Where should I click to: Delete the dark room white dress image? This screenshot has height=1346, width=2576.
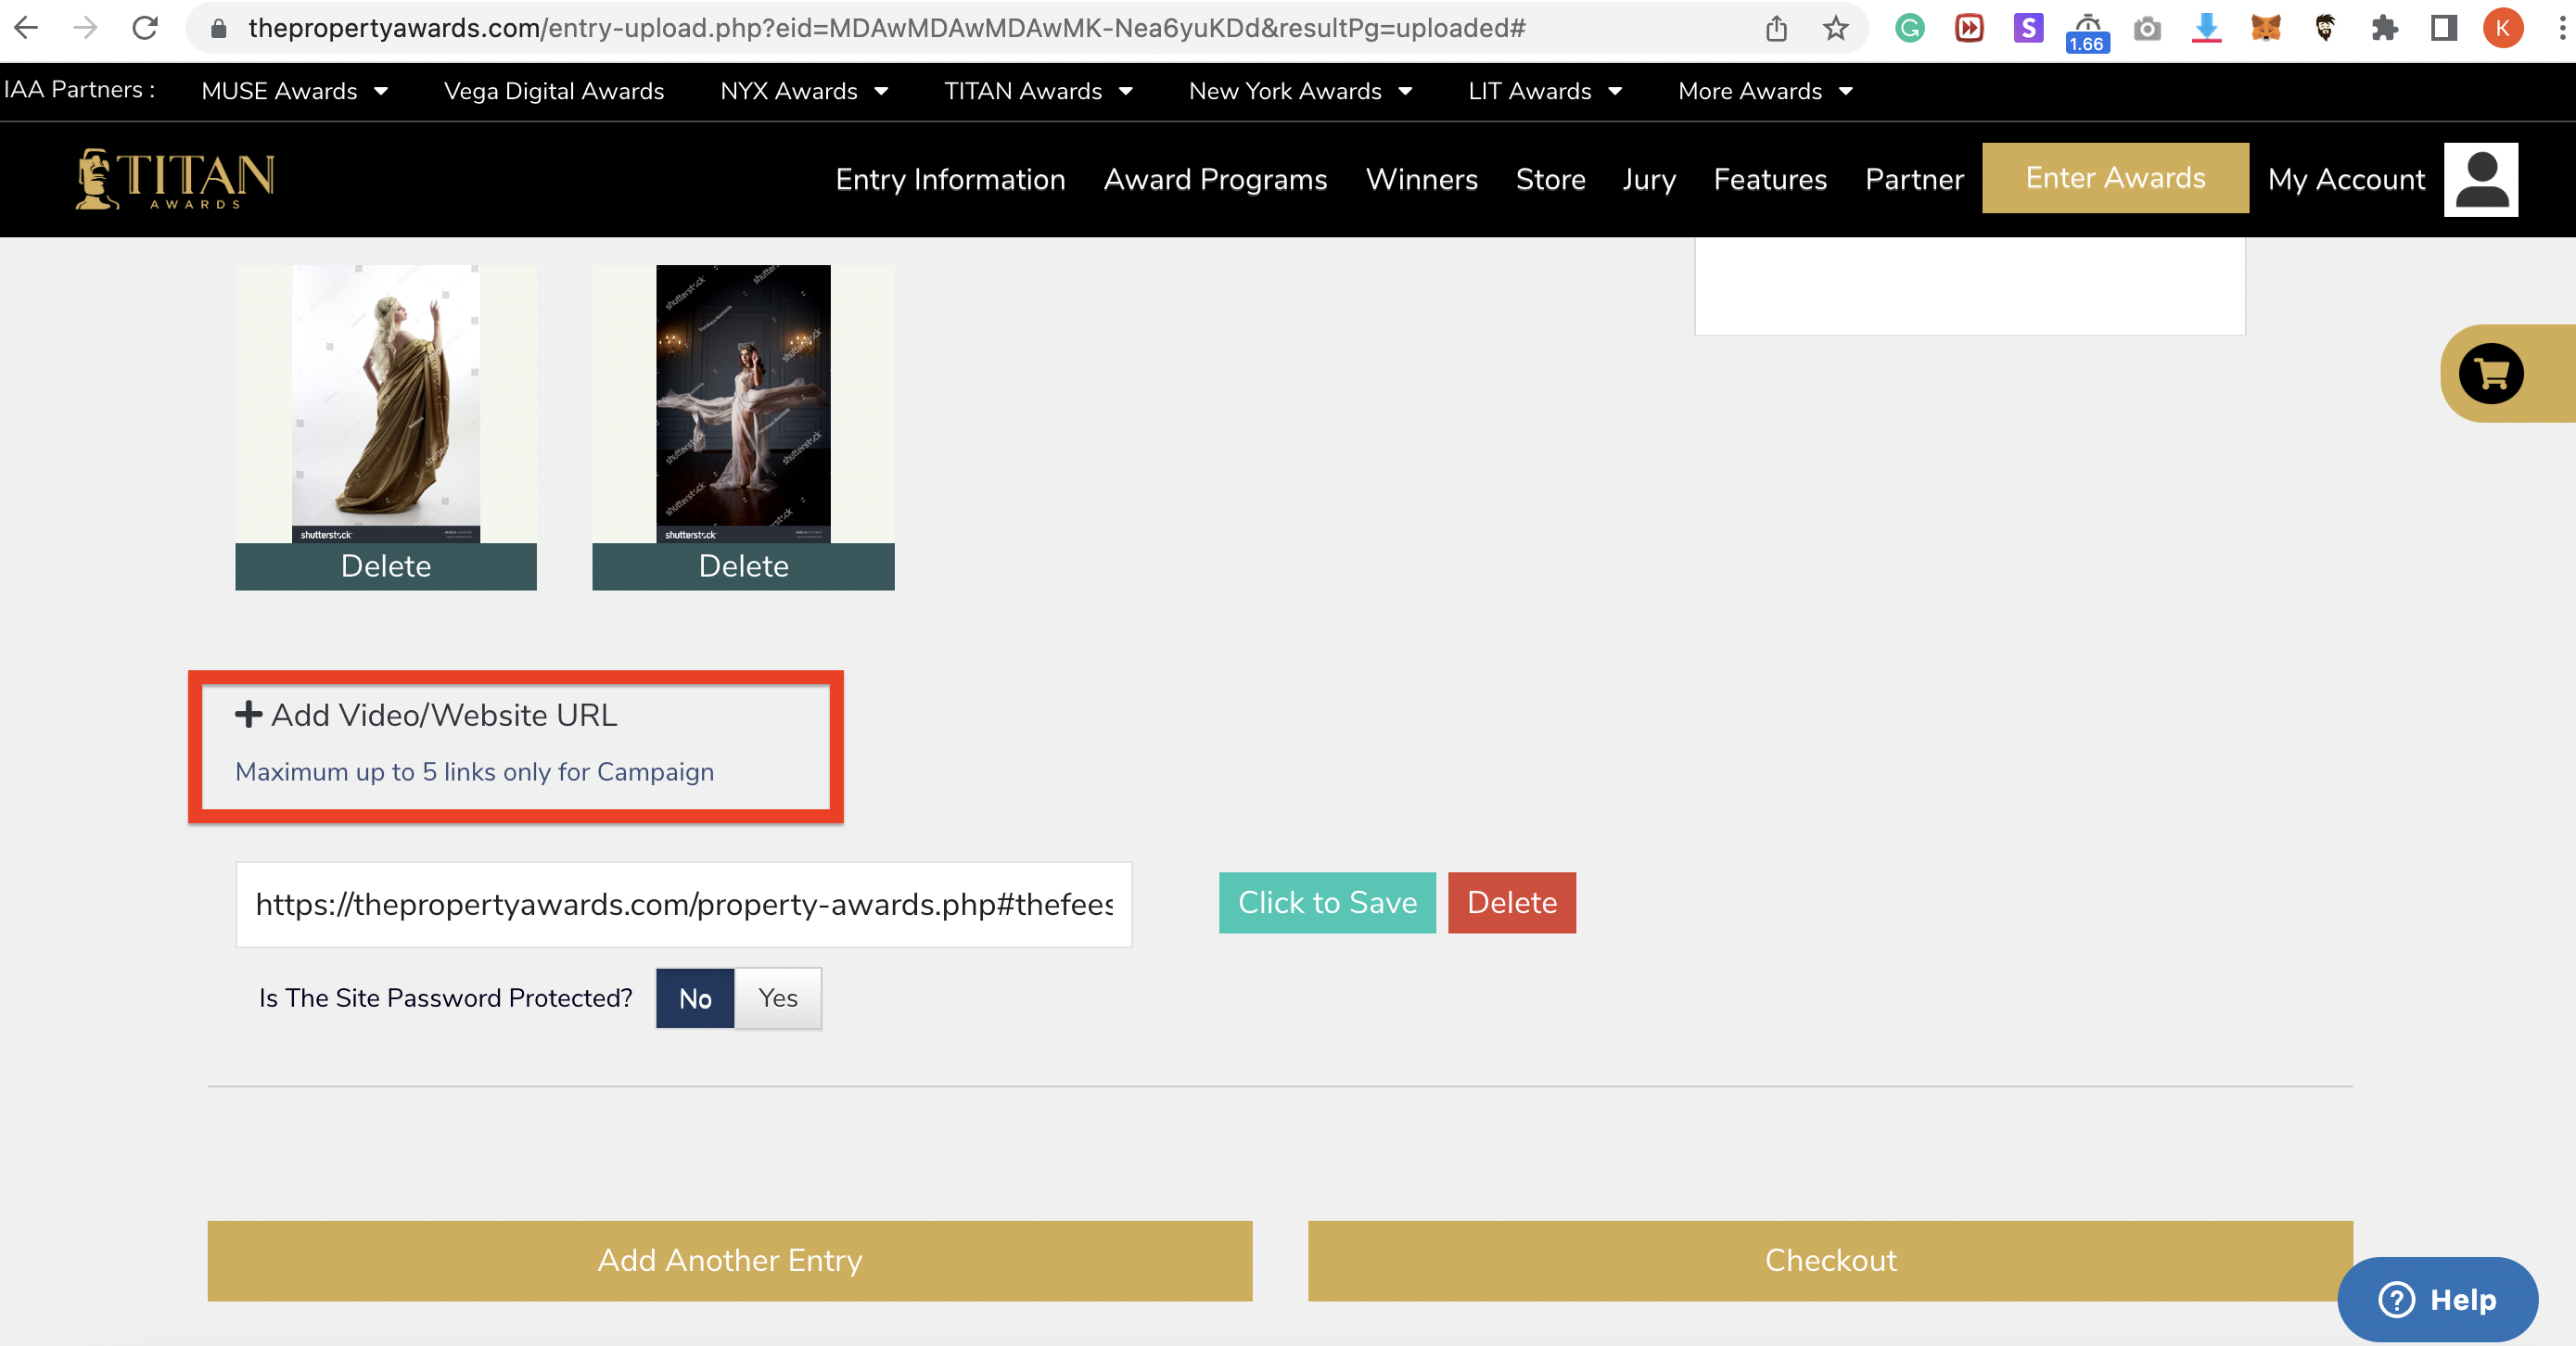[743, 566]
